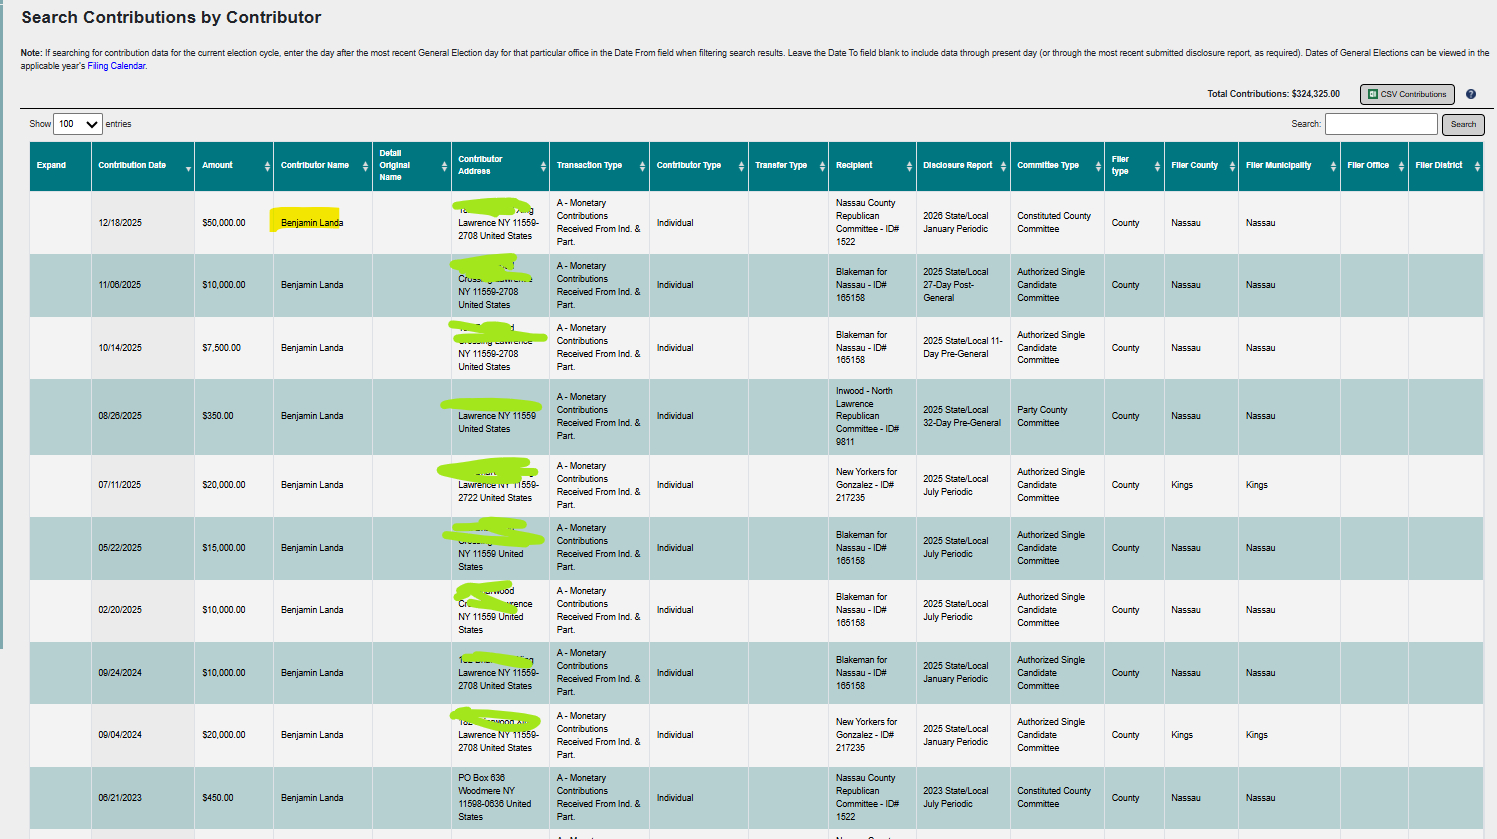
Task: Open the Filing Calendar link
Action: click(116, 66)
